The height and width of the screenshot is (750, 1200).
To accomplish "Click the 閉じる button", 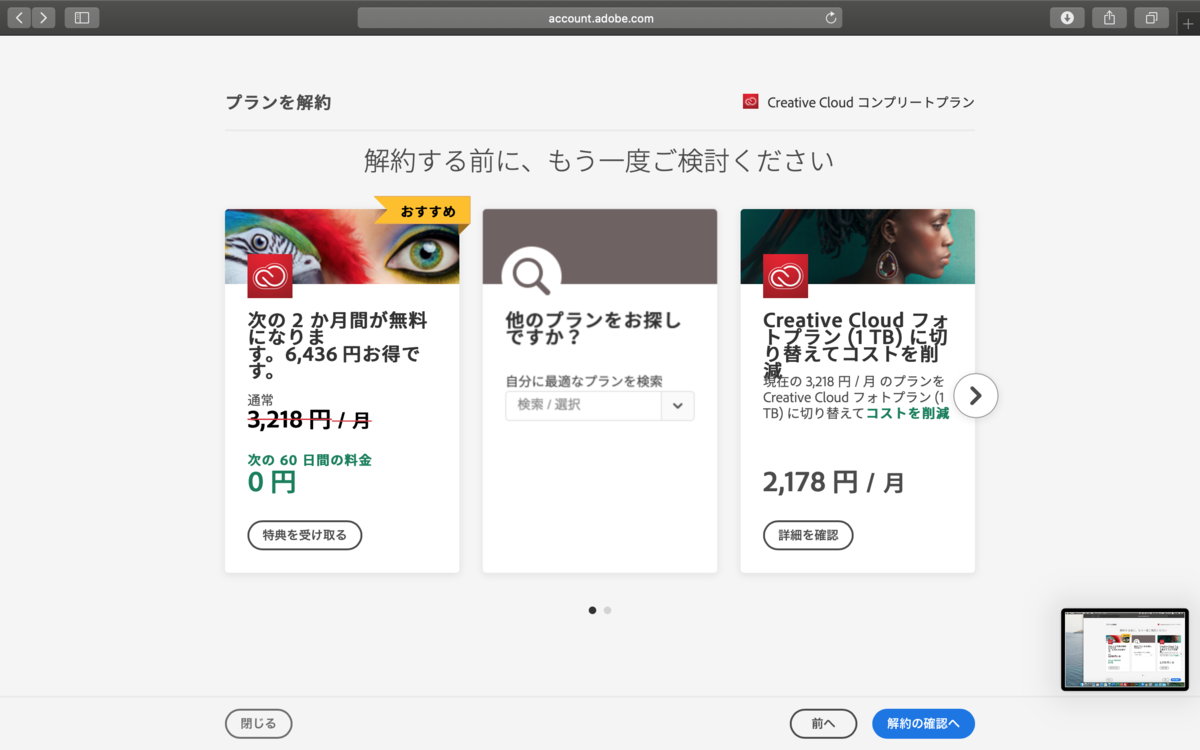I will pos(259,723).
